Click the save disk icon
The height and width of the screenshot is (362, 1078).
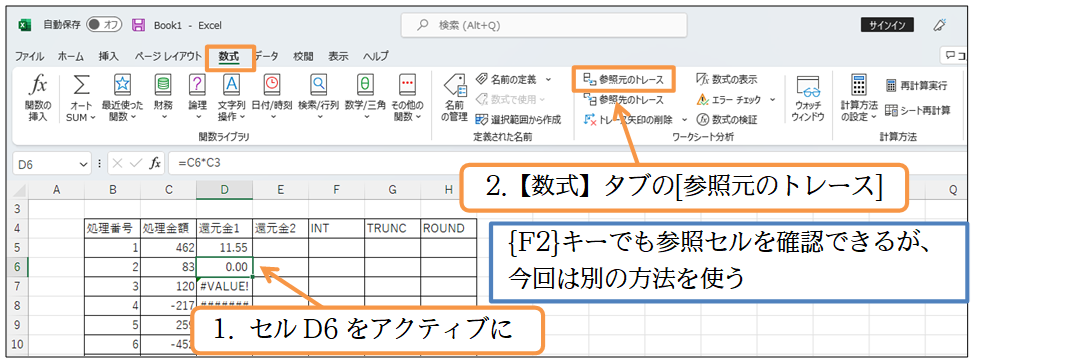(138, 25)
